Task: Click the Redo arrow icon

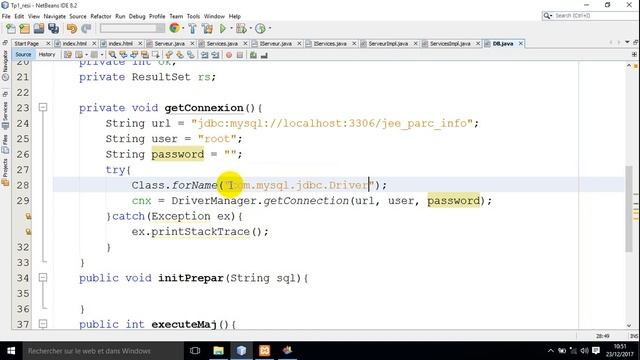Action: (86, 29)
